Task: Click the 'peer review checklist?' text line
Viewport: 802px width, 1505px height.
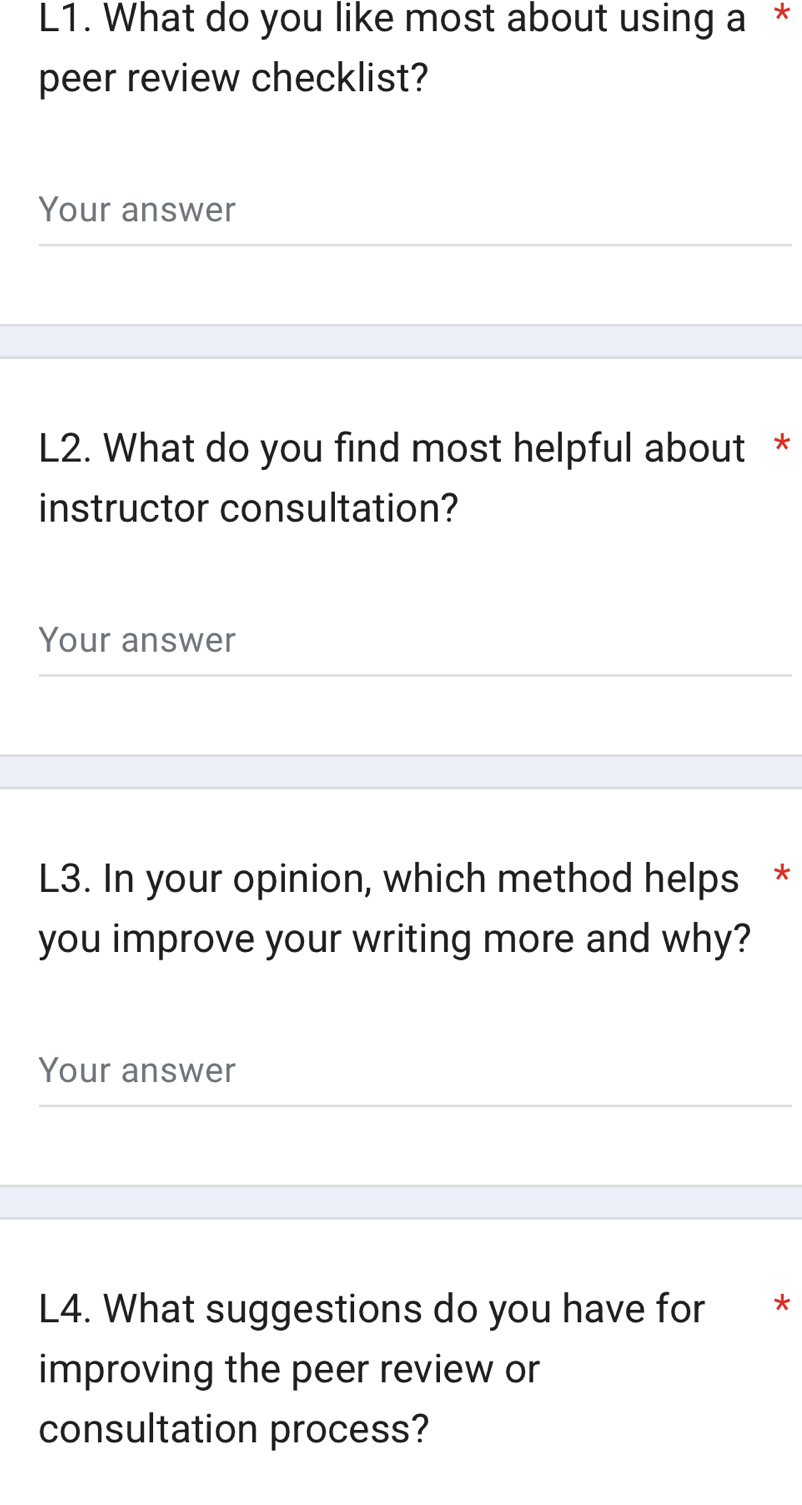Action: 233,78
